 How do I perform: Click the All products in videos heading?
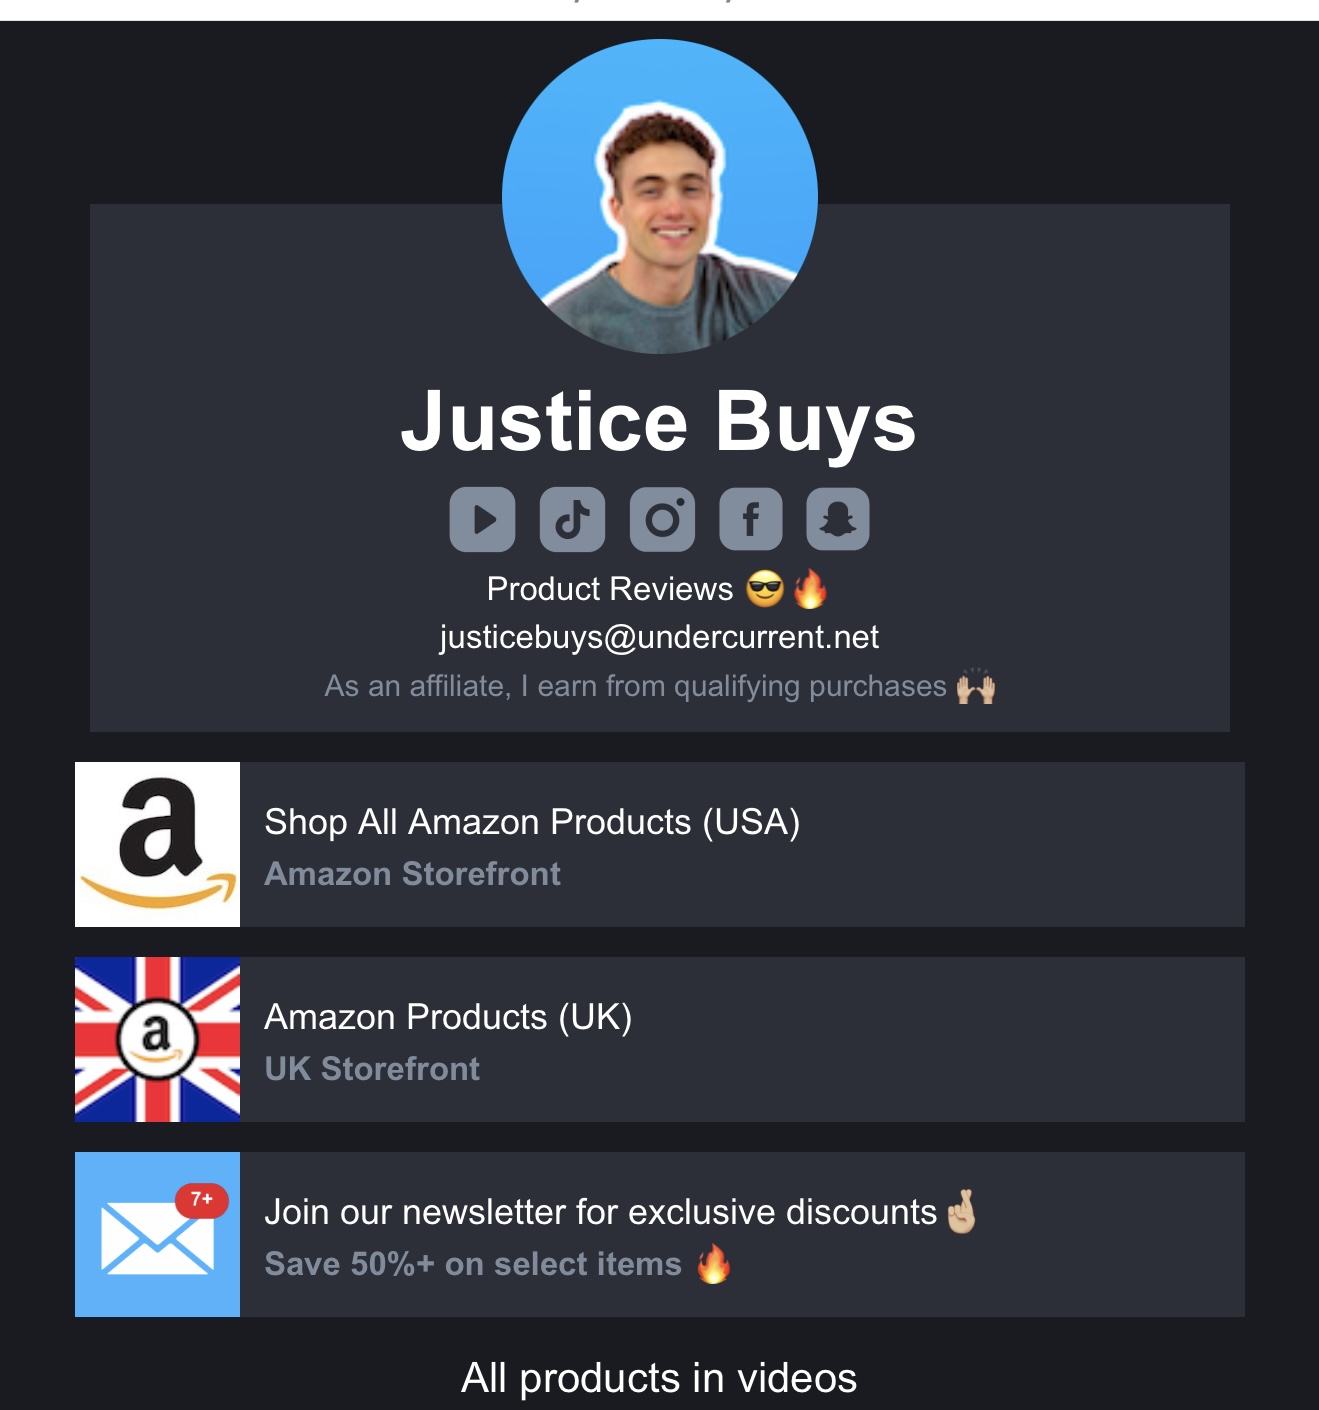(x=659, y=1378)
